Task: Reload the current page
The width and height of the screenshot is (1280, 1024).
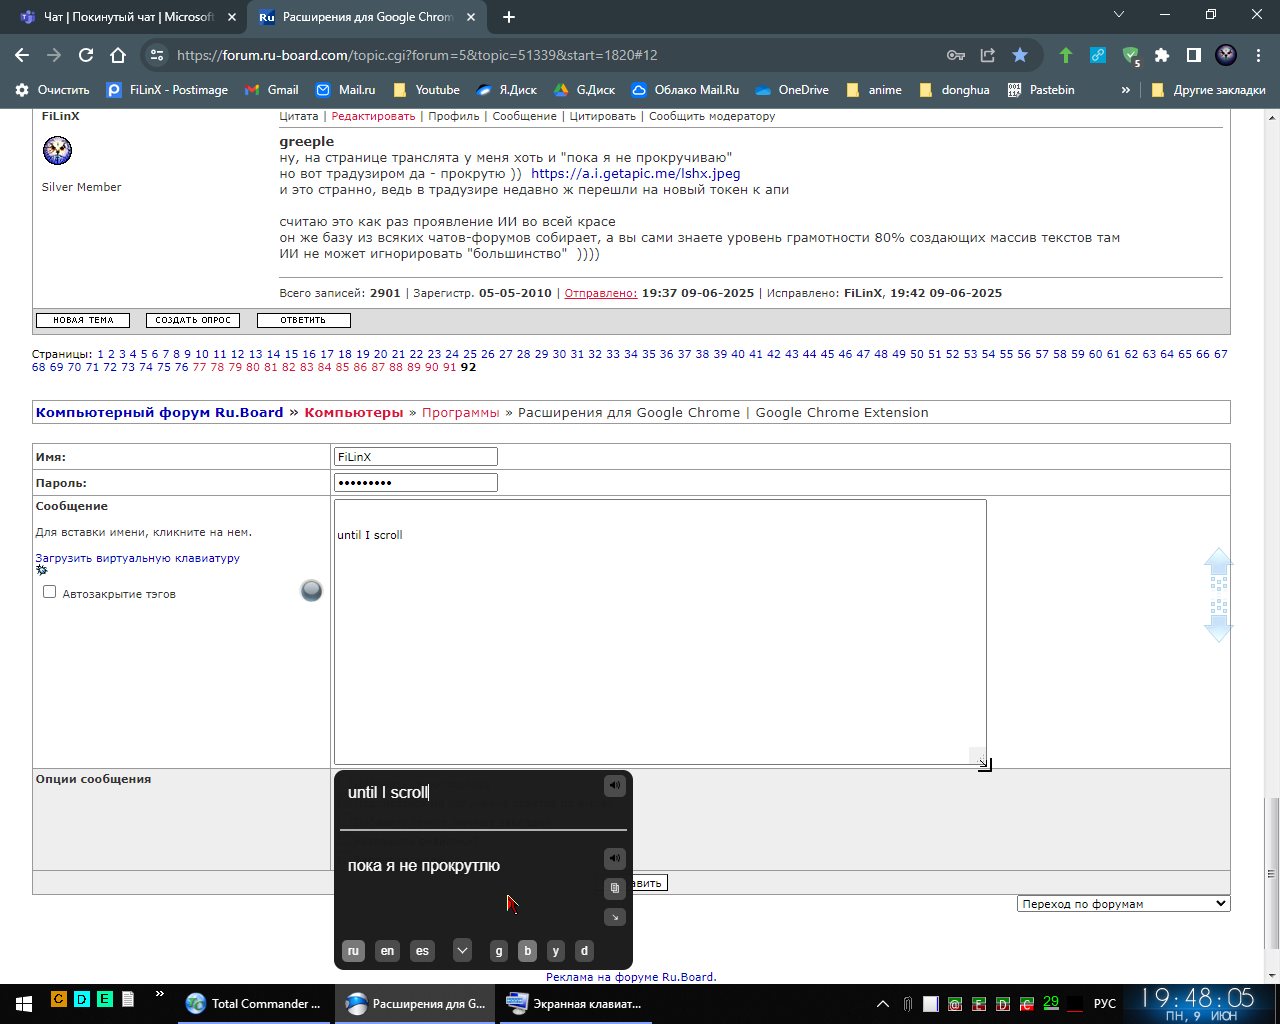Action: [86, 55]
